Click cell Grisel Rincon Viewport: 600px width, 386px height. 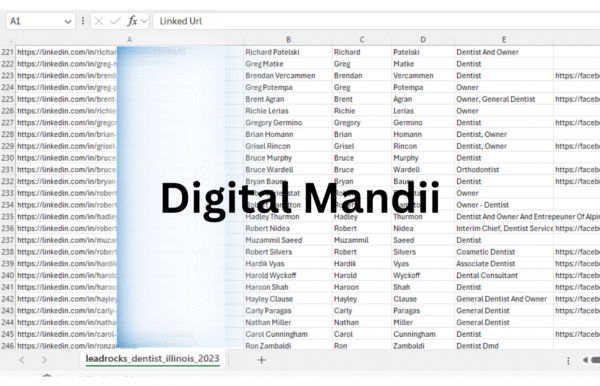click(288, 146)
